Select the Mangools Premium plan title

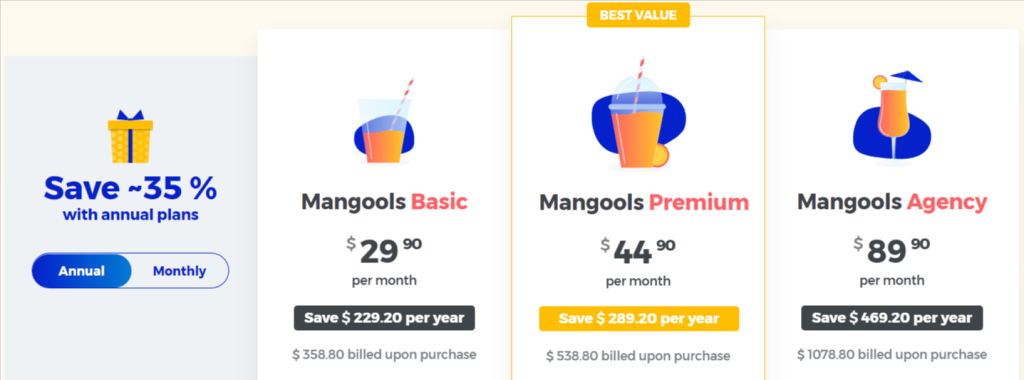pyautogui.click(x=644, y=202)
